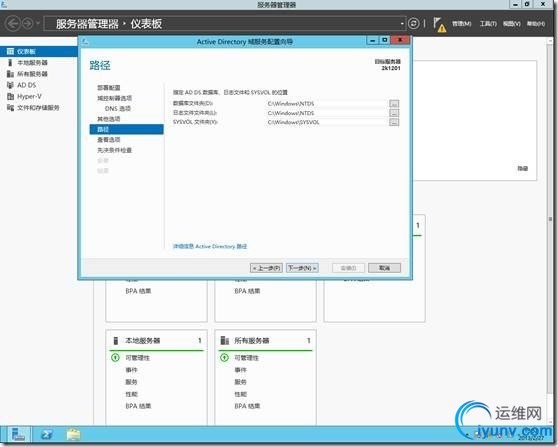
Task: Go to the 先决条件检查 wizard step
Action: [115, 150]
